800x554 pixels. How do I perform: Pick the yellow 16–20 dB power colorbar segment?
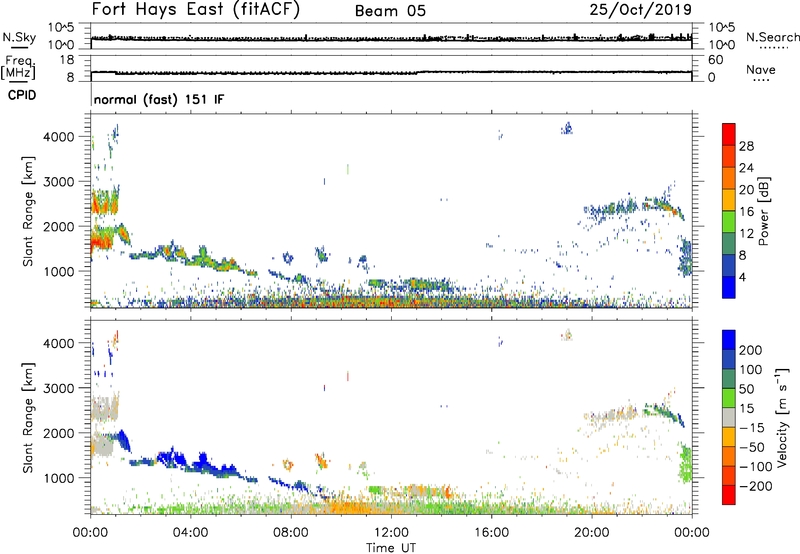[729, 200]
